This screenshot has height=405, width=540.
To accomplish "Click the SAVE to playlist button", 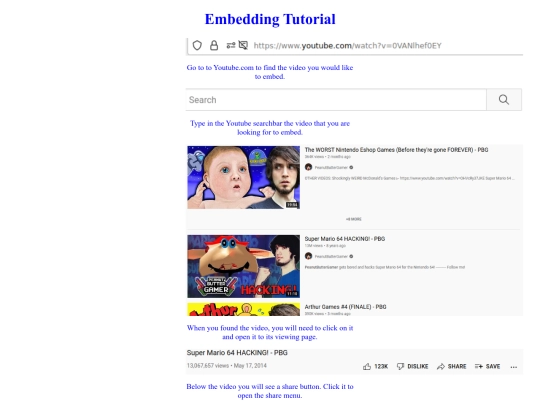I will click(x=487, y=366).
